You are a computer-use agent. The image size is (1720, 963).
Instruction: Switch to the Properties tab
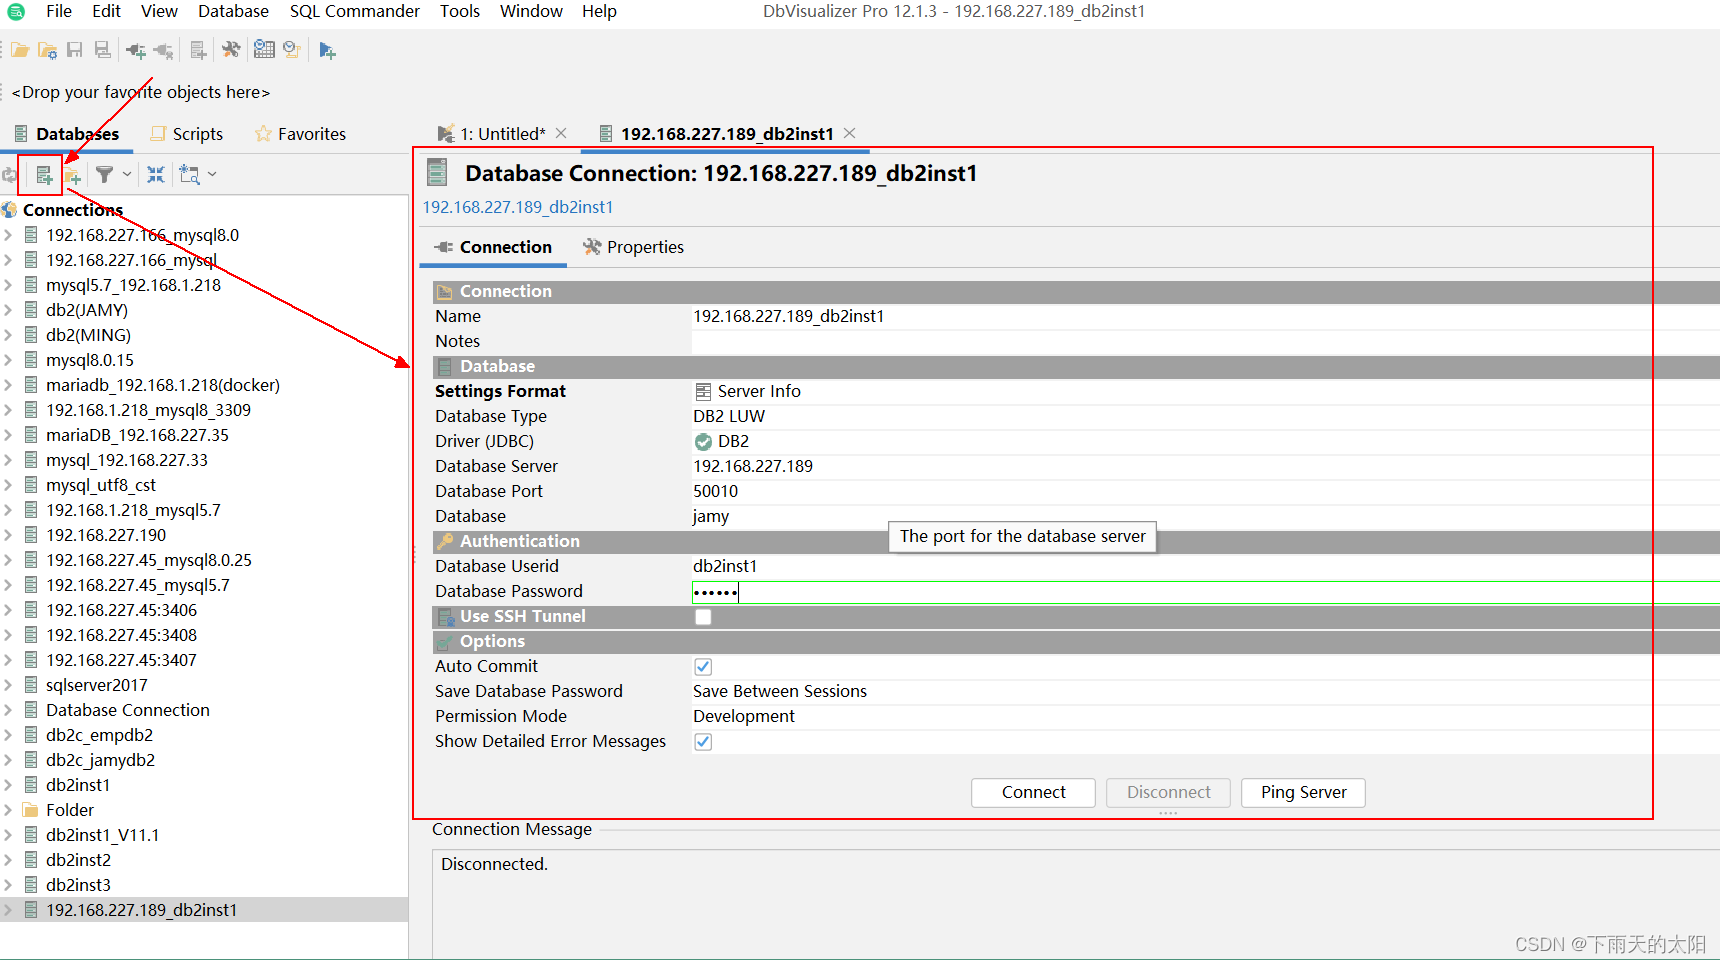(x=634, y=247)
